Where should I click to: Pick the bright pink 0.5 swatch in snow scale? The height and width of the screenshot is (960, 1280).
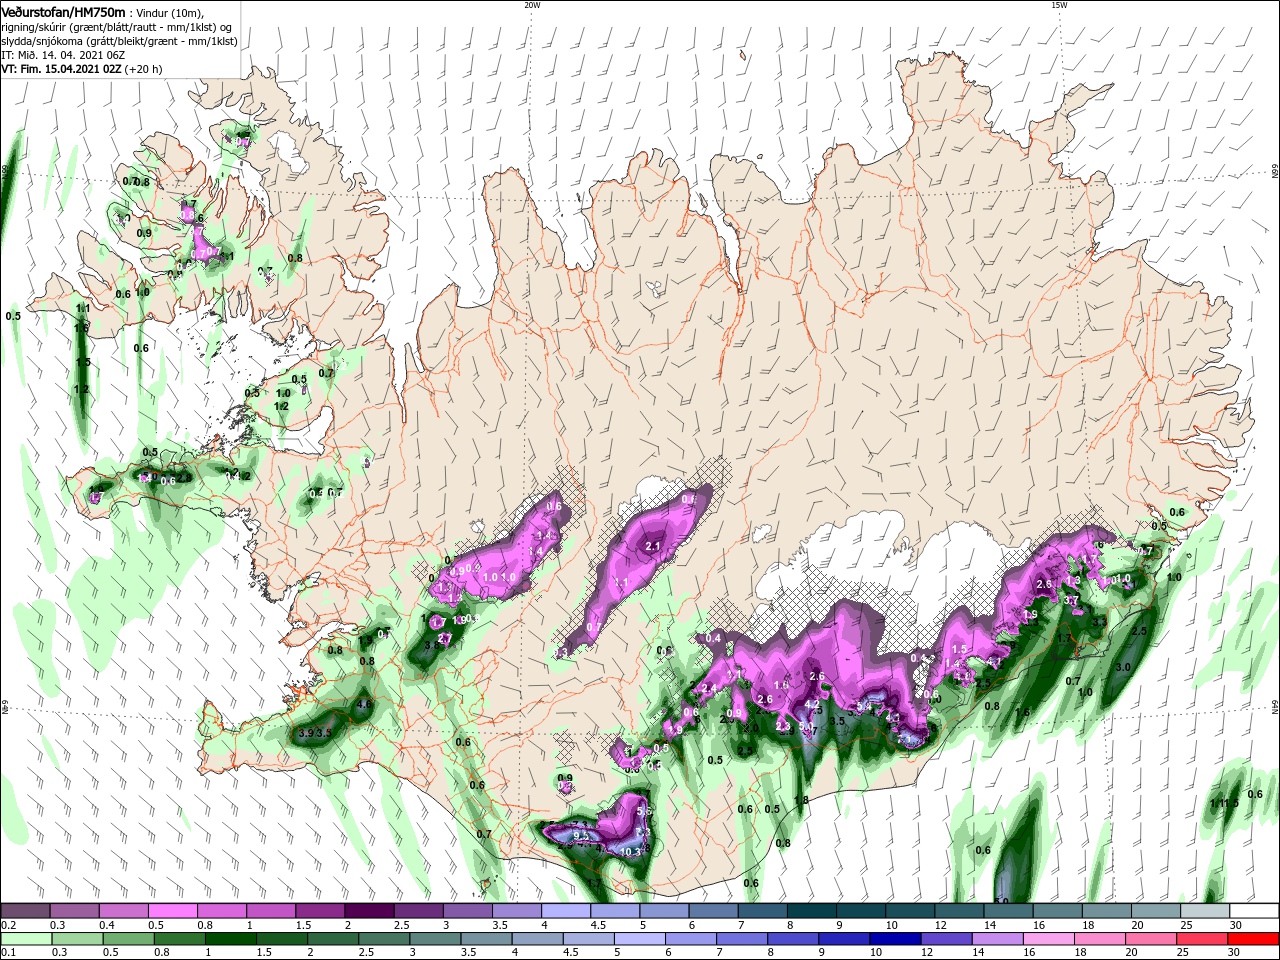(x=172, y=911)
